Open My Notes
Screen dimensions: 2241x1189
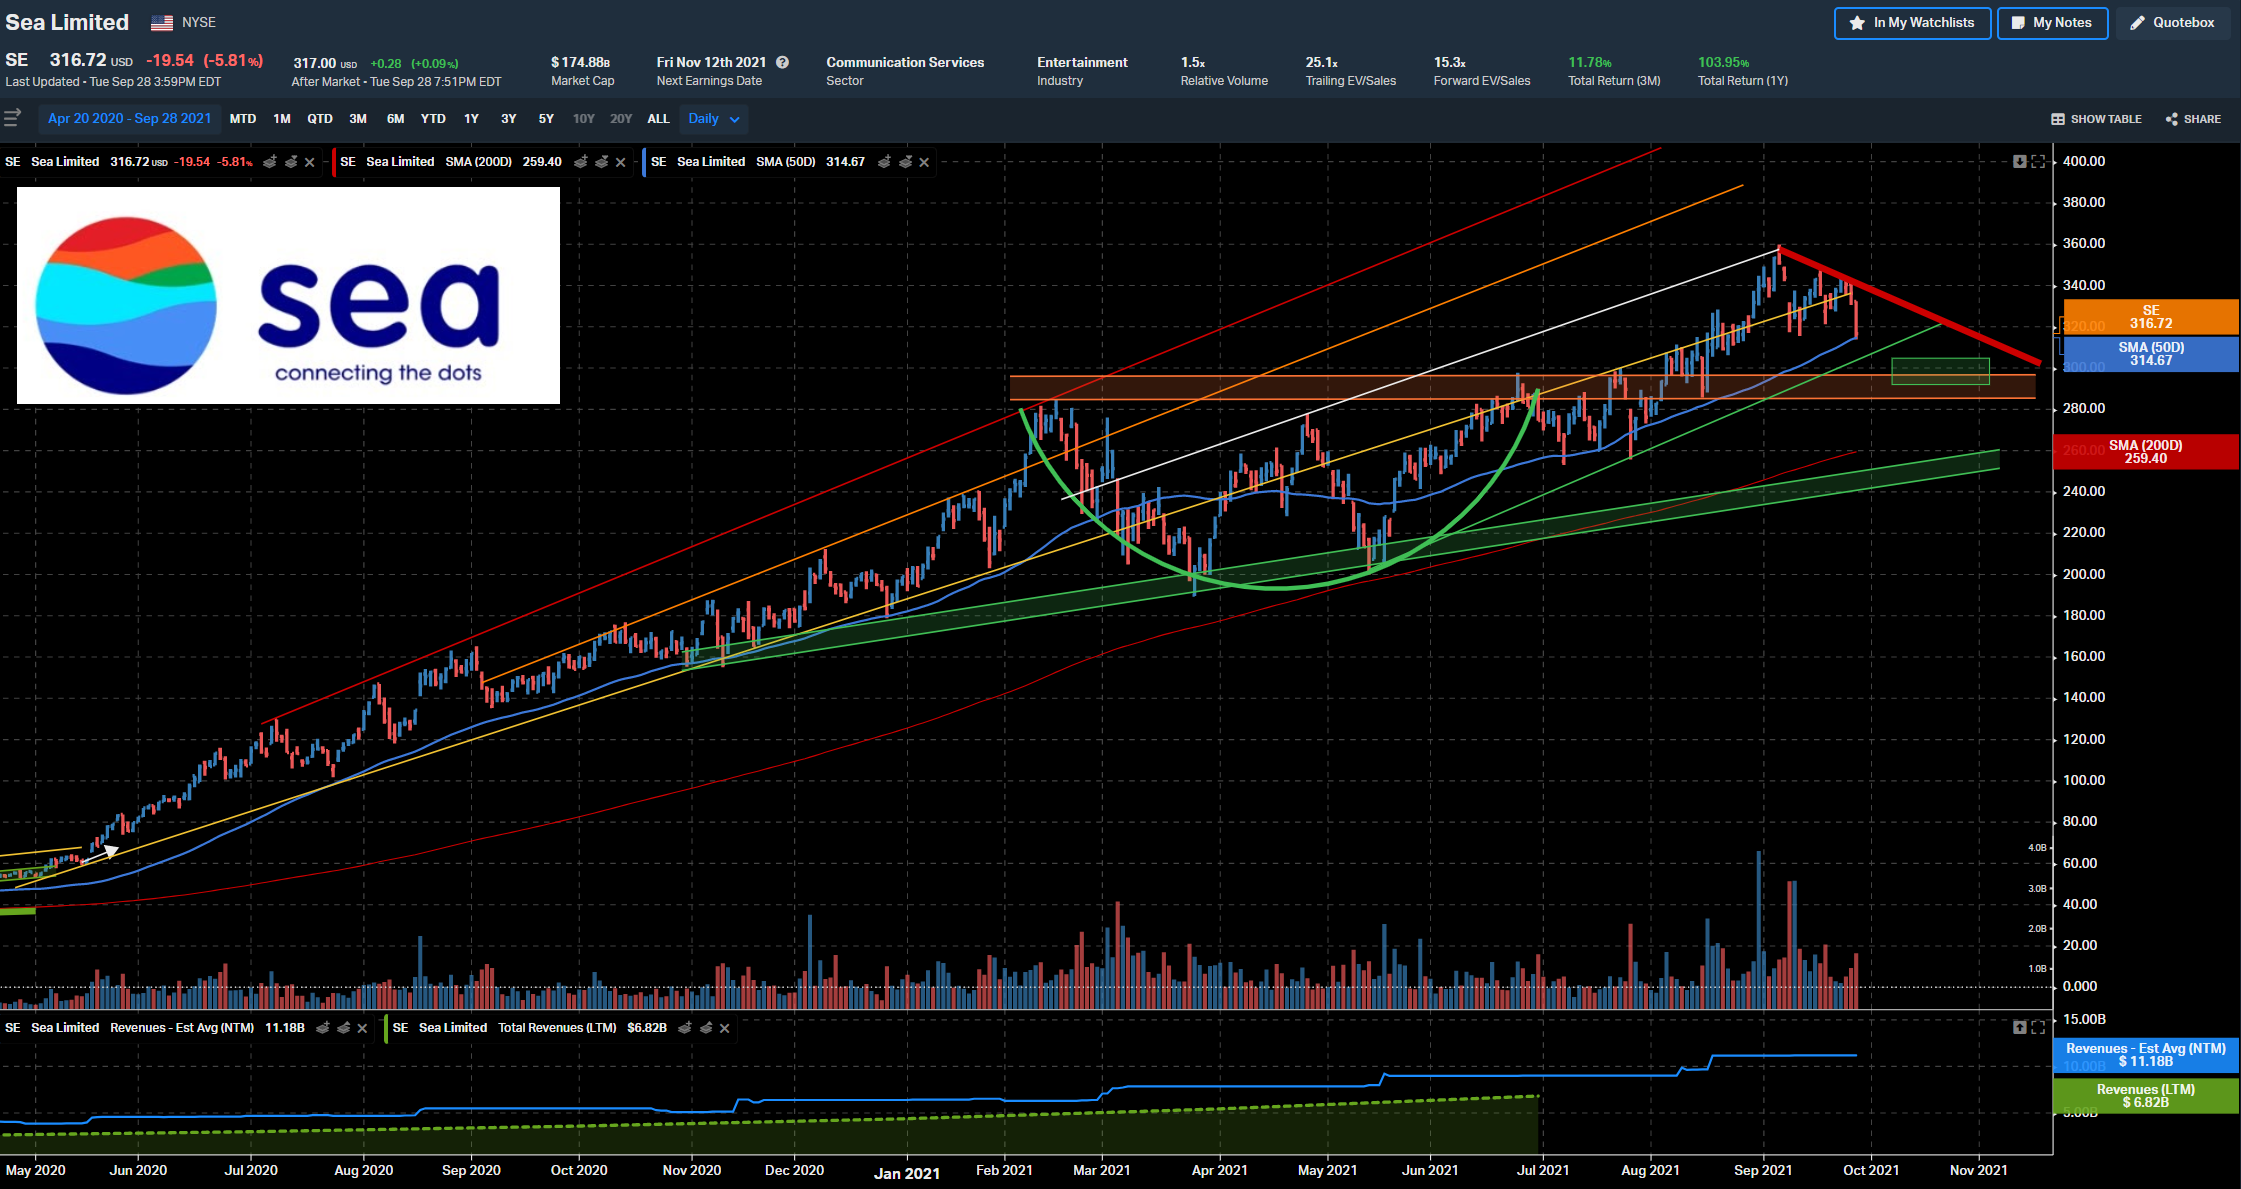click(x=2052, y=23)
